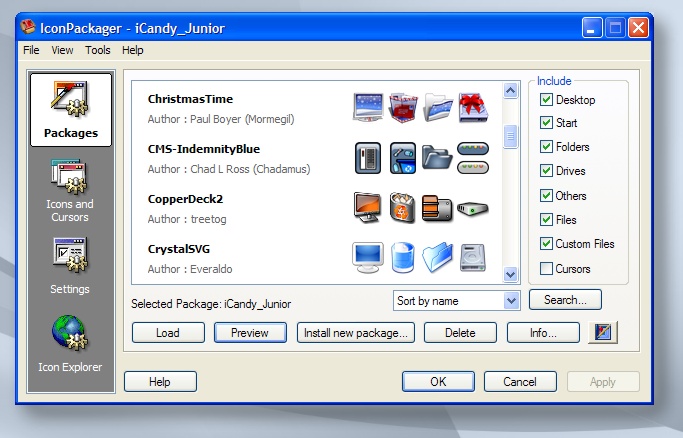Open the Icons and Cursors section
This screenshot has width=683, height=438.
point(70,191)
